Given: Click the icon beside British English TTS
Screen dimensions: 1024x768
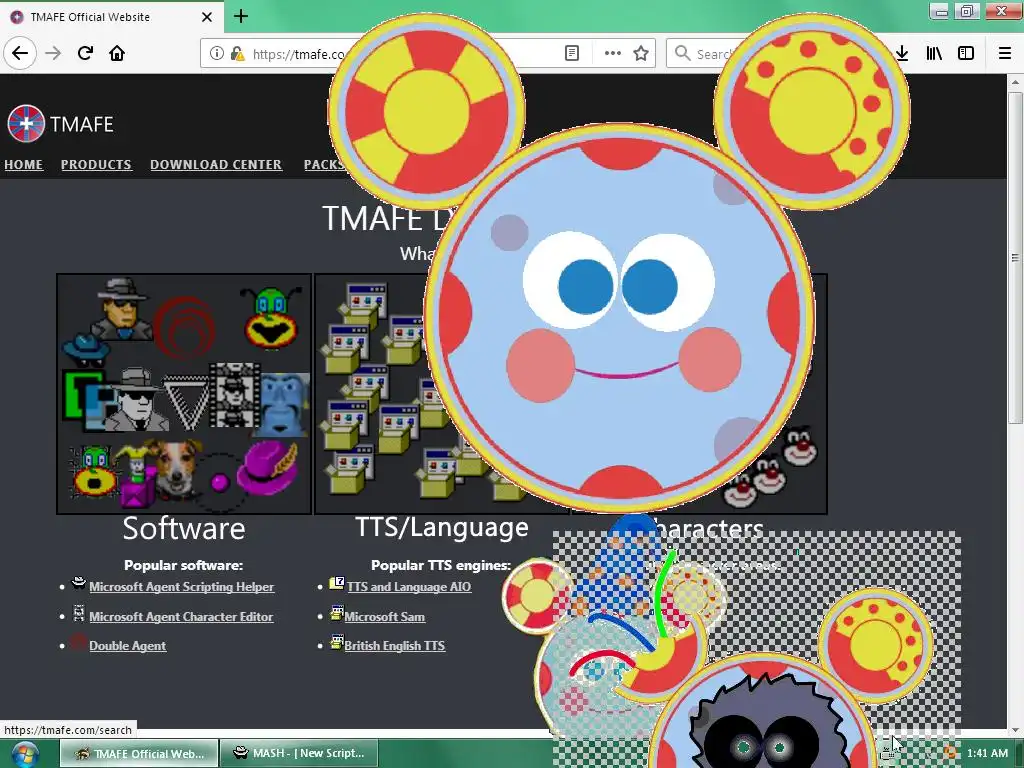Looking at the screenshot, I should (x=337, y=643).
